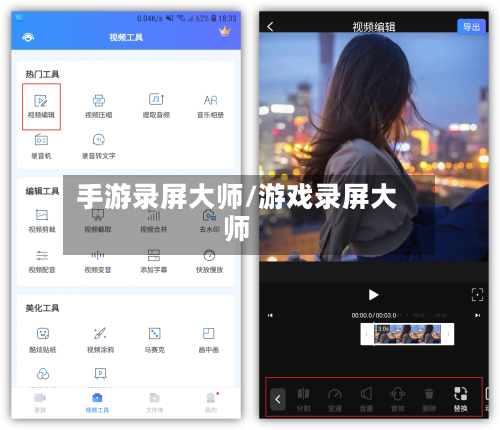The height and width of the screenshot is (430, 500).
Task: Tap the gold crown VIP icon
Action: (225, 31)
